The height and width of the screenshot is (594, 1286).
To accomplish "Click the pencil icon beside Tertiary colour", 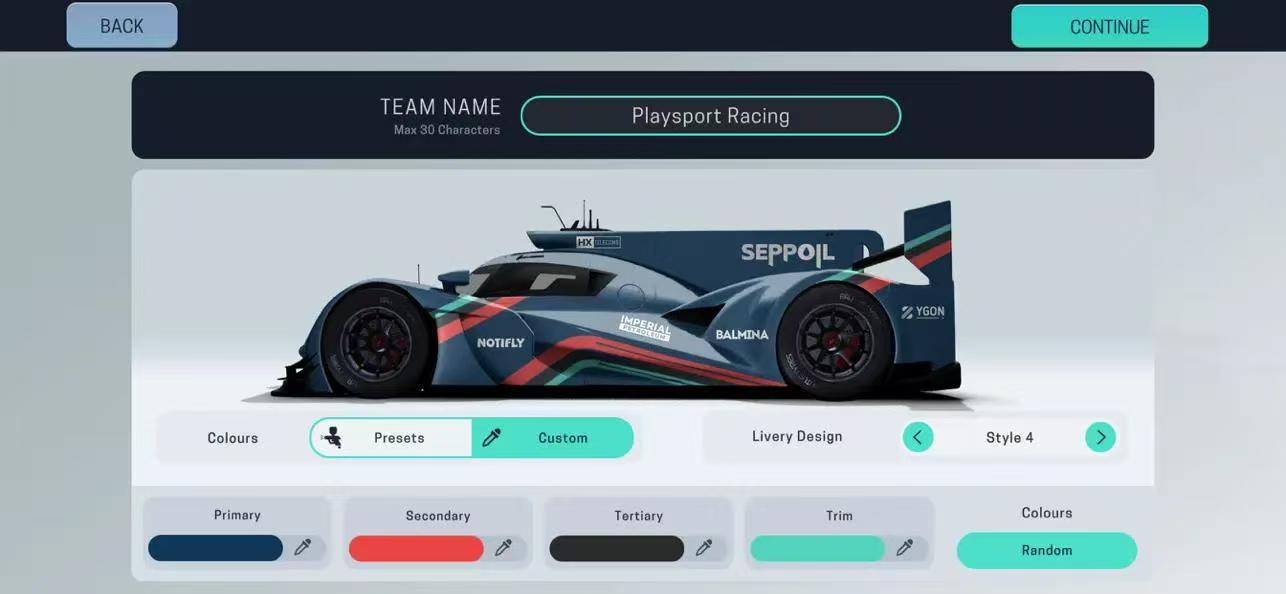I will (704, 548).
